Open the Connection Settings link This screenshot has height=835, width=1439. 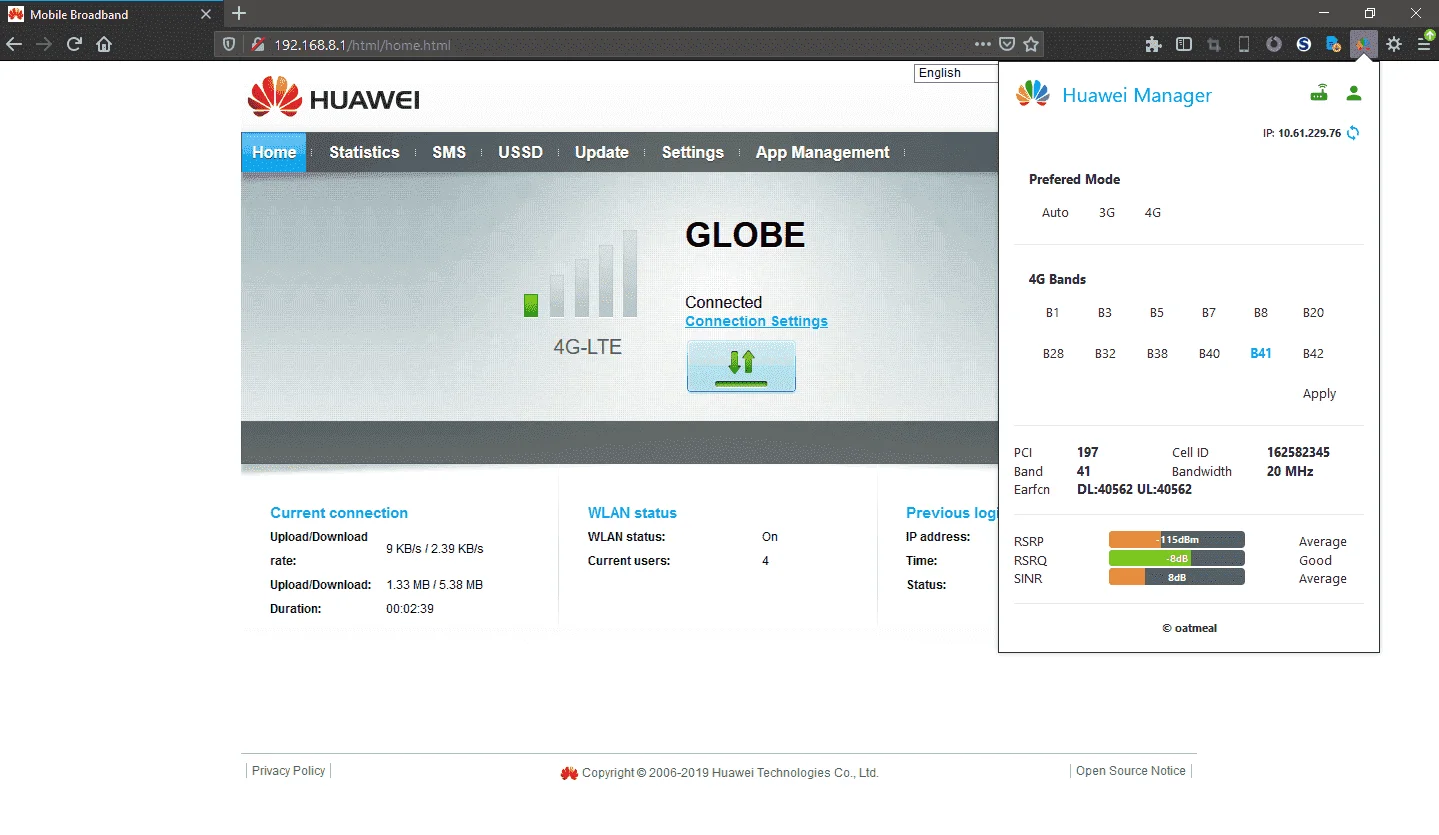tap(756, 321)
